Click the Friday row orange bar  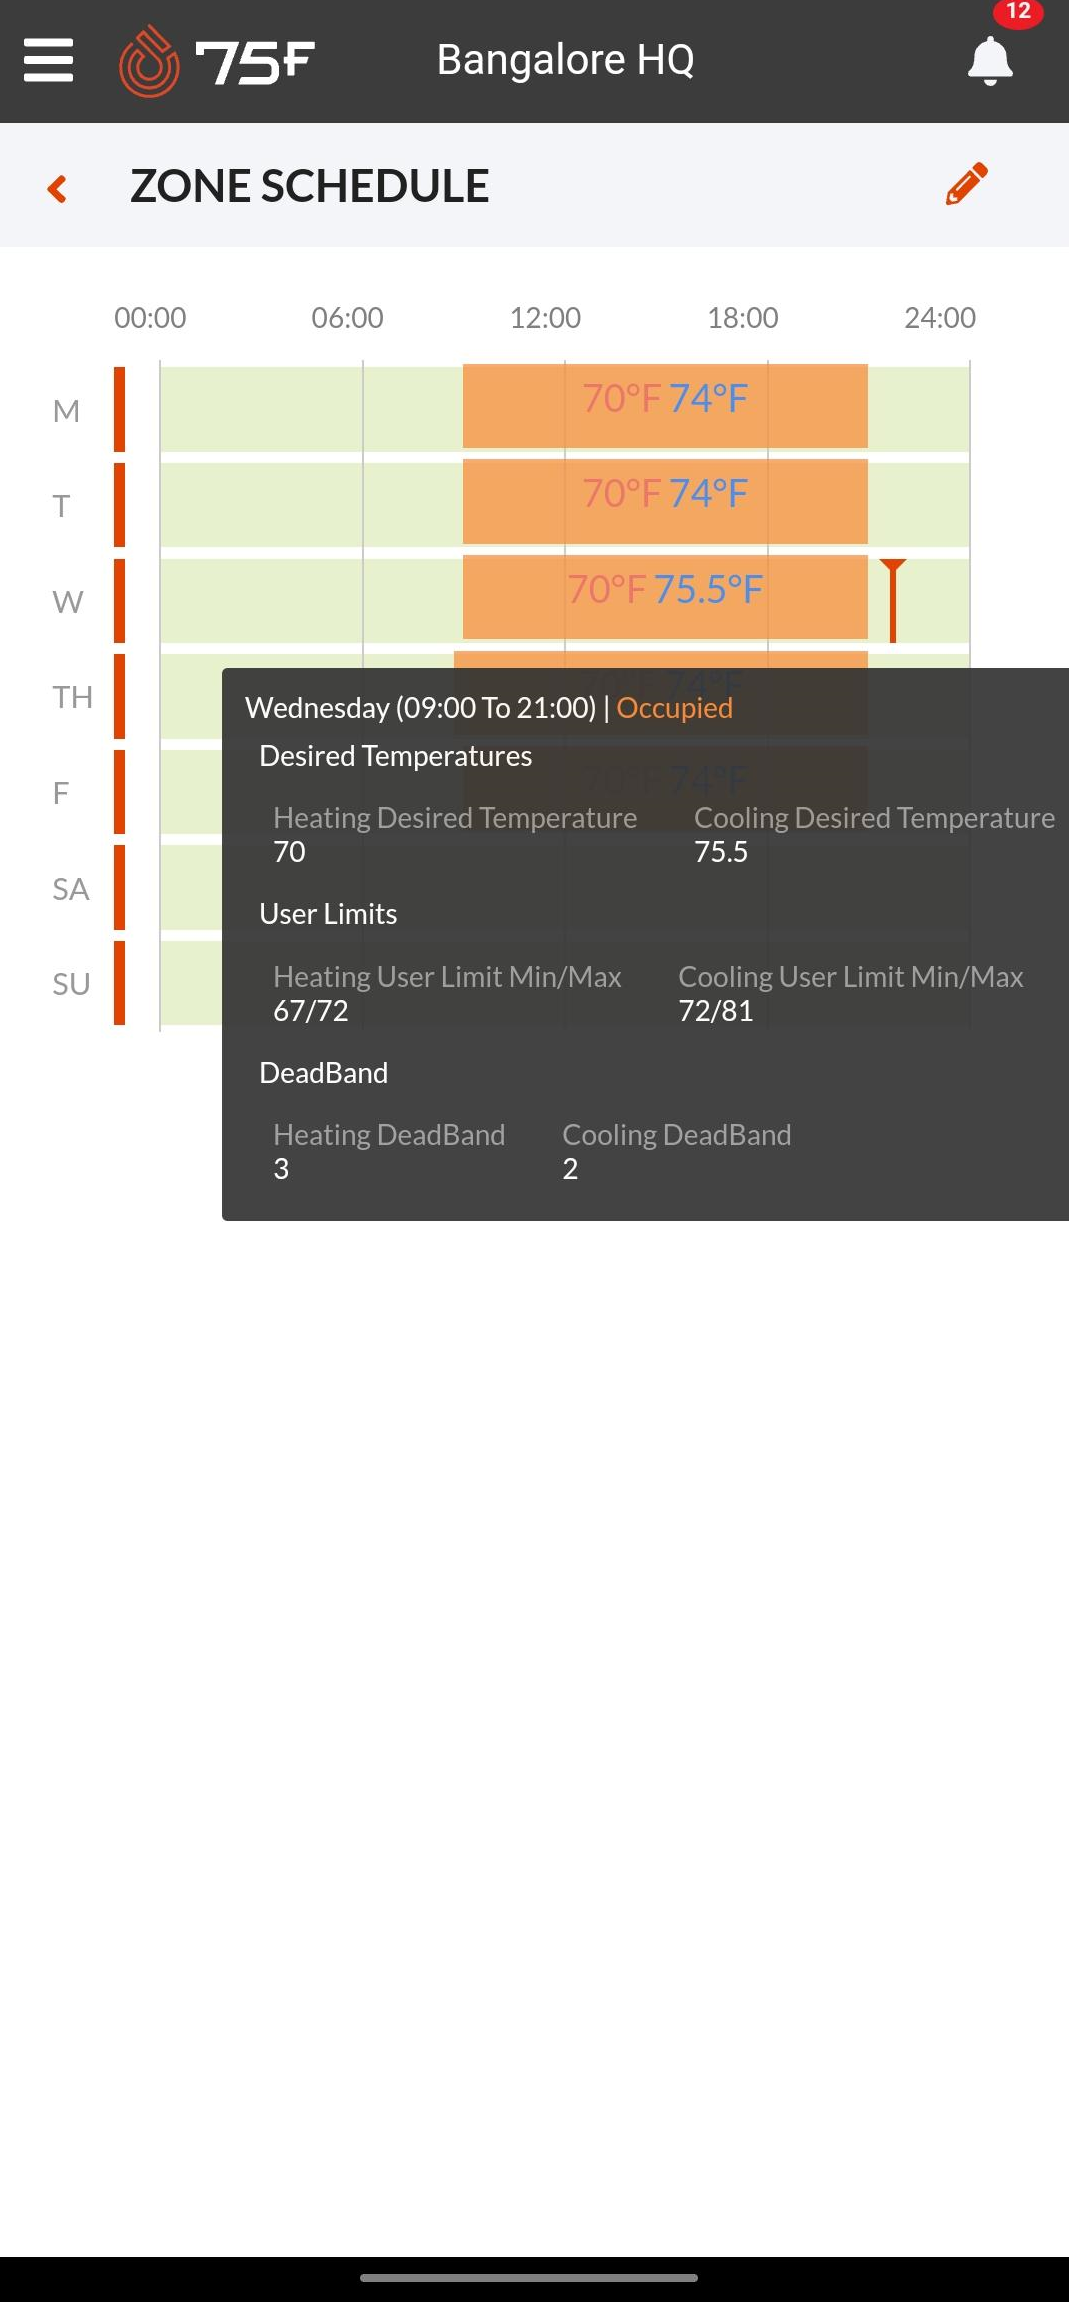[x=119, y=792]
